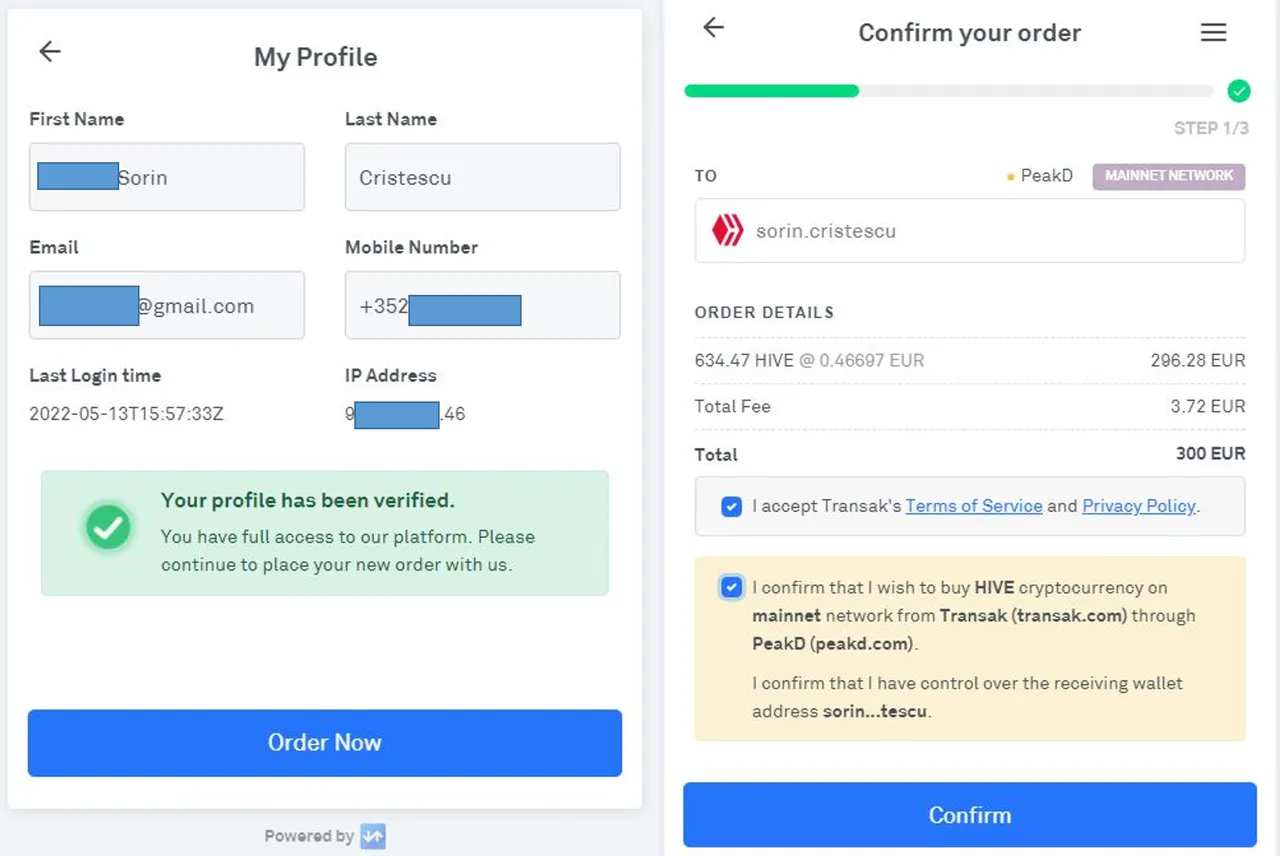Uncheck the Terms of Service acceptance checkbox

[731, 507]
